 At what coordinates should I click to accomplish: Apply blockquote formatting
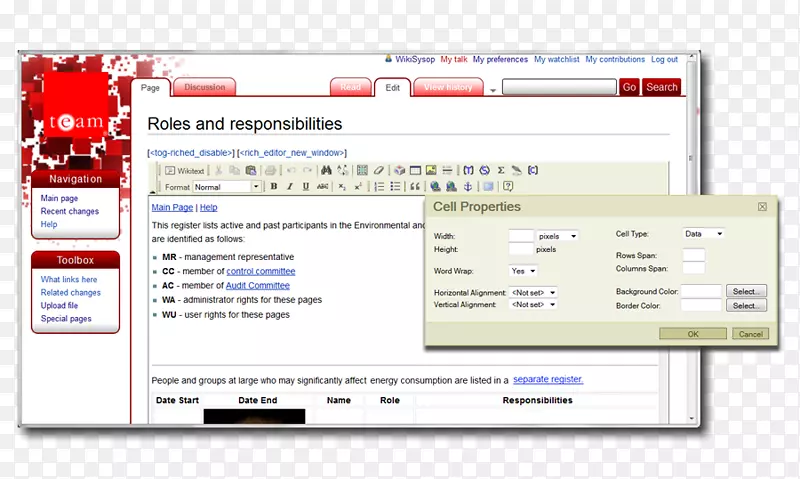pyautogui.click(x=415, y=187)
